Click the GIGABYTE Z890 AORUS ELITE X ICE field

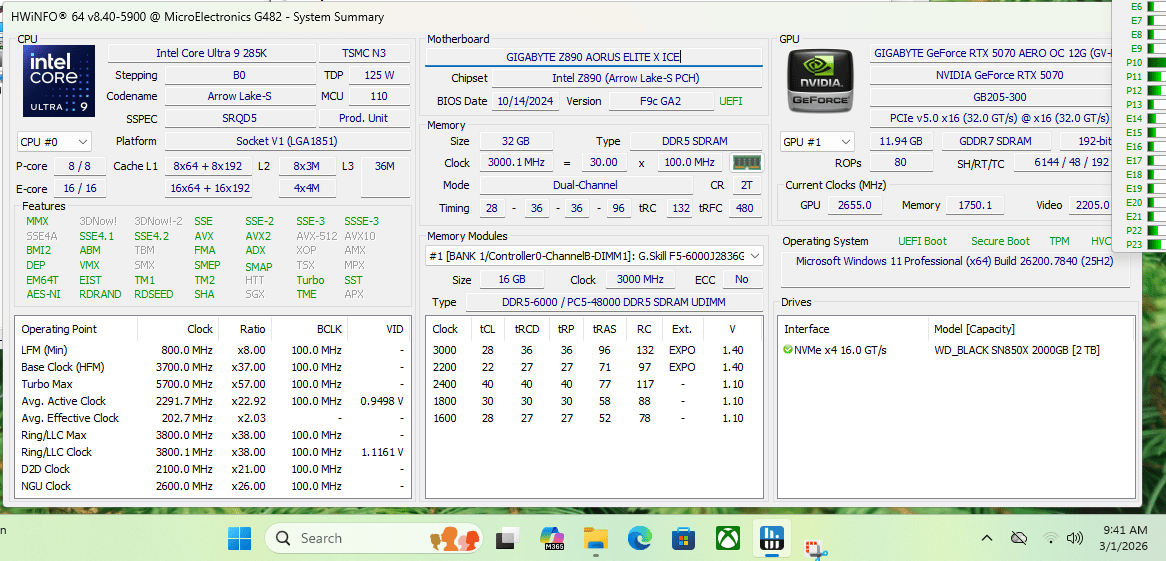tap(593, 57)
